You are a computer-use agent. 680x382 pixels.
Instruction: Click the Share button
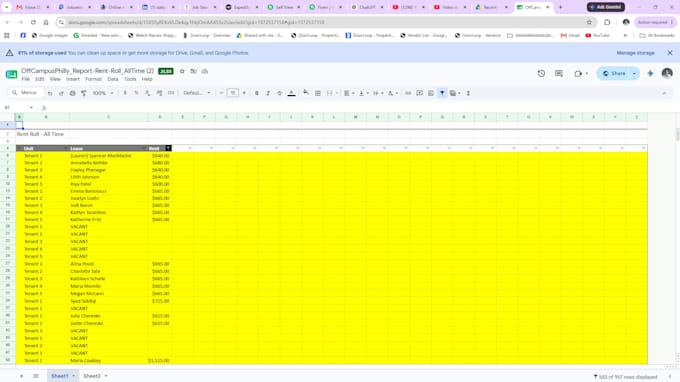coord(614,74)
